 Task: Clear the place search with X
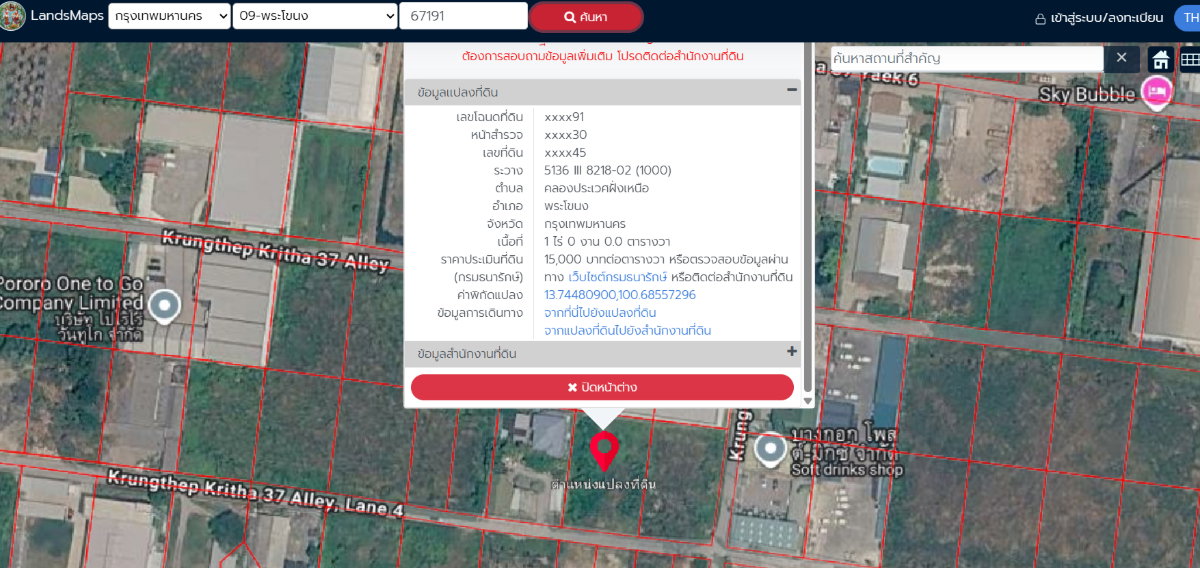tap(1121, 58)
